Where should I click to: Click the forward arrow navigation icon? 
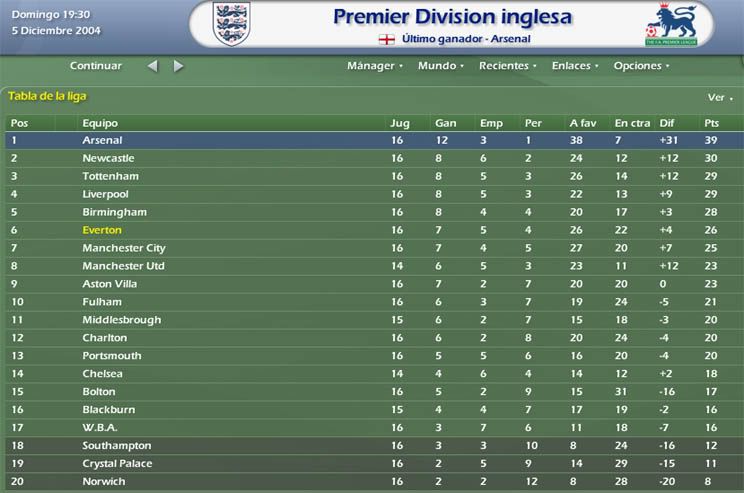coord(178,66)
